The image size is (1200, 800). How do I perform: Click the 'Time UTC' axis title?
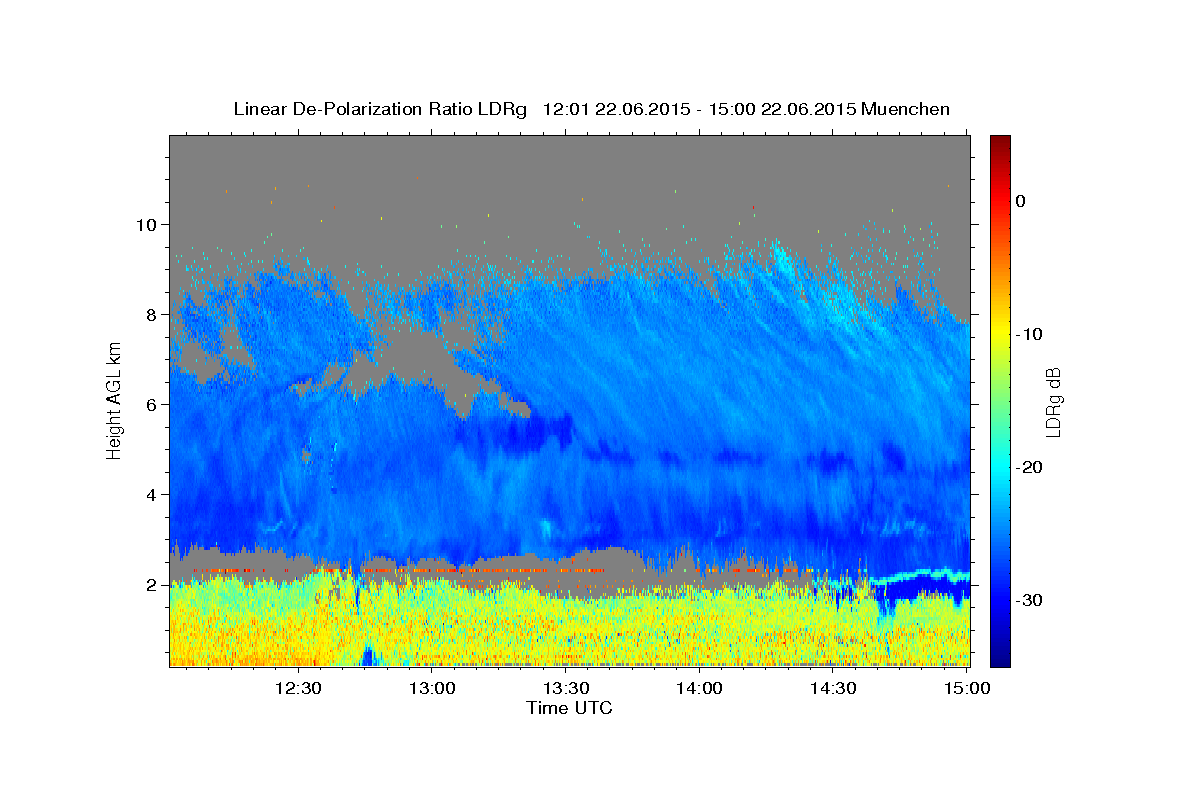click(569, 708)
